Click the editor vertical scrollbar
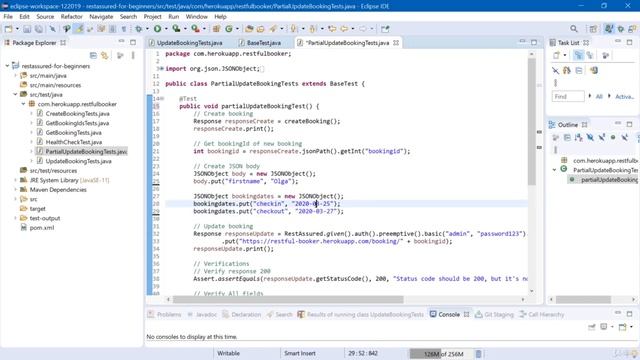This screenshot has width=640, height=360. [x=531, y=121]
